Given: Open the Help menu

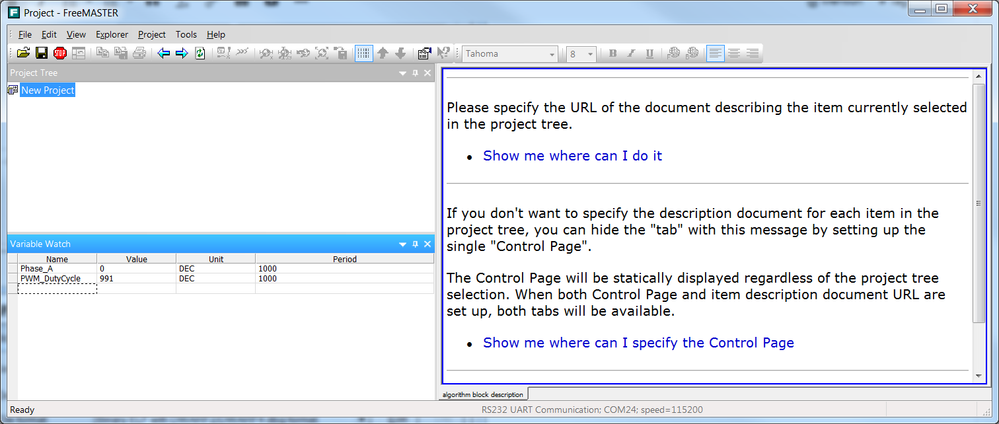Looking at the screenshot, I should [216, 34].
